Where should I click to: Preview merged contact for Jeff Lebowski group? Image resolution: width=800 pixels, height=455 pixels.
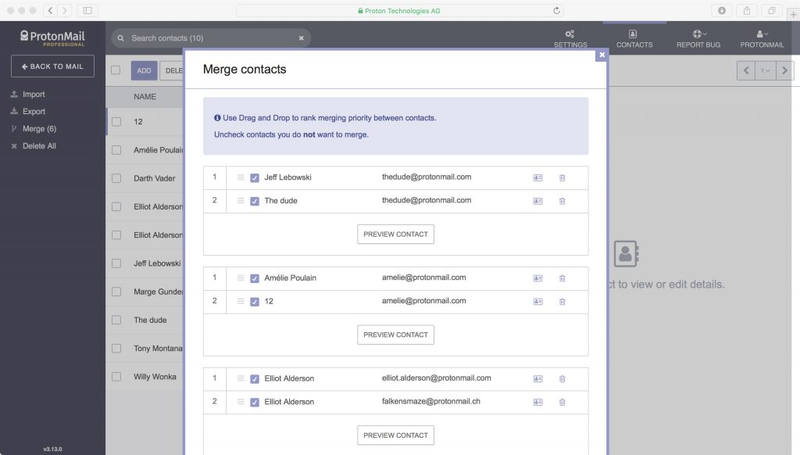click(395, 234)
